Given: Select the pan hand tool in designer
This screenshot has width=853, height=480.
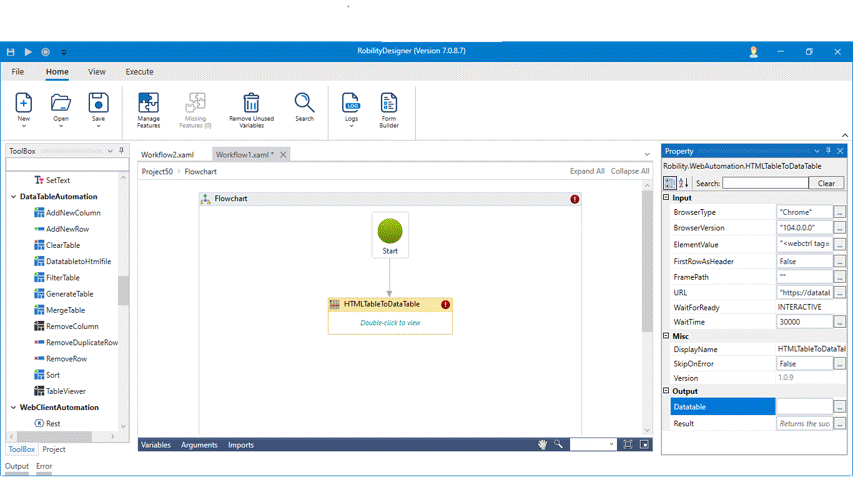Looking at the screenshot, I should [x=543, y=445].
